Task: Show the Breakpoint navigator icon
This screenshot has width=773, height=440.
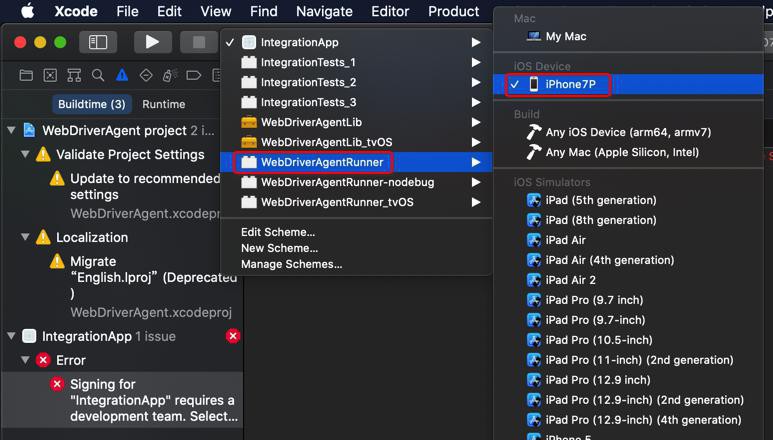Action: (x=193, y=75)
